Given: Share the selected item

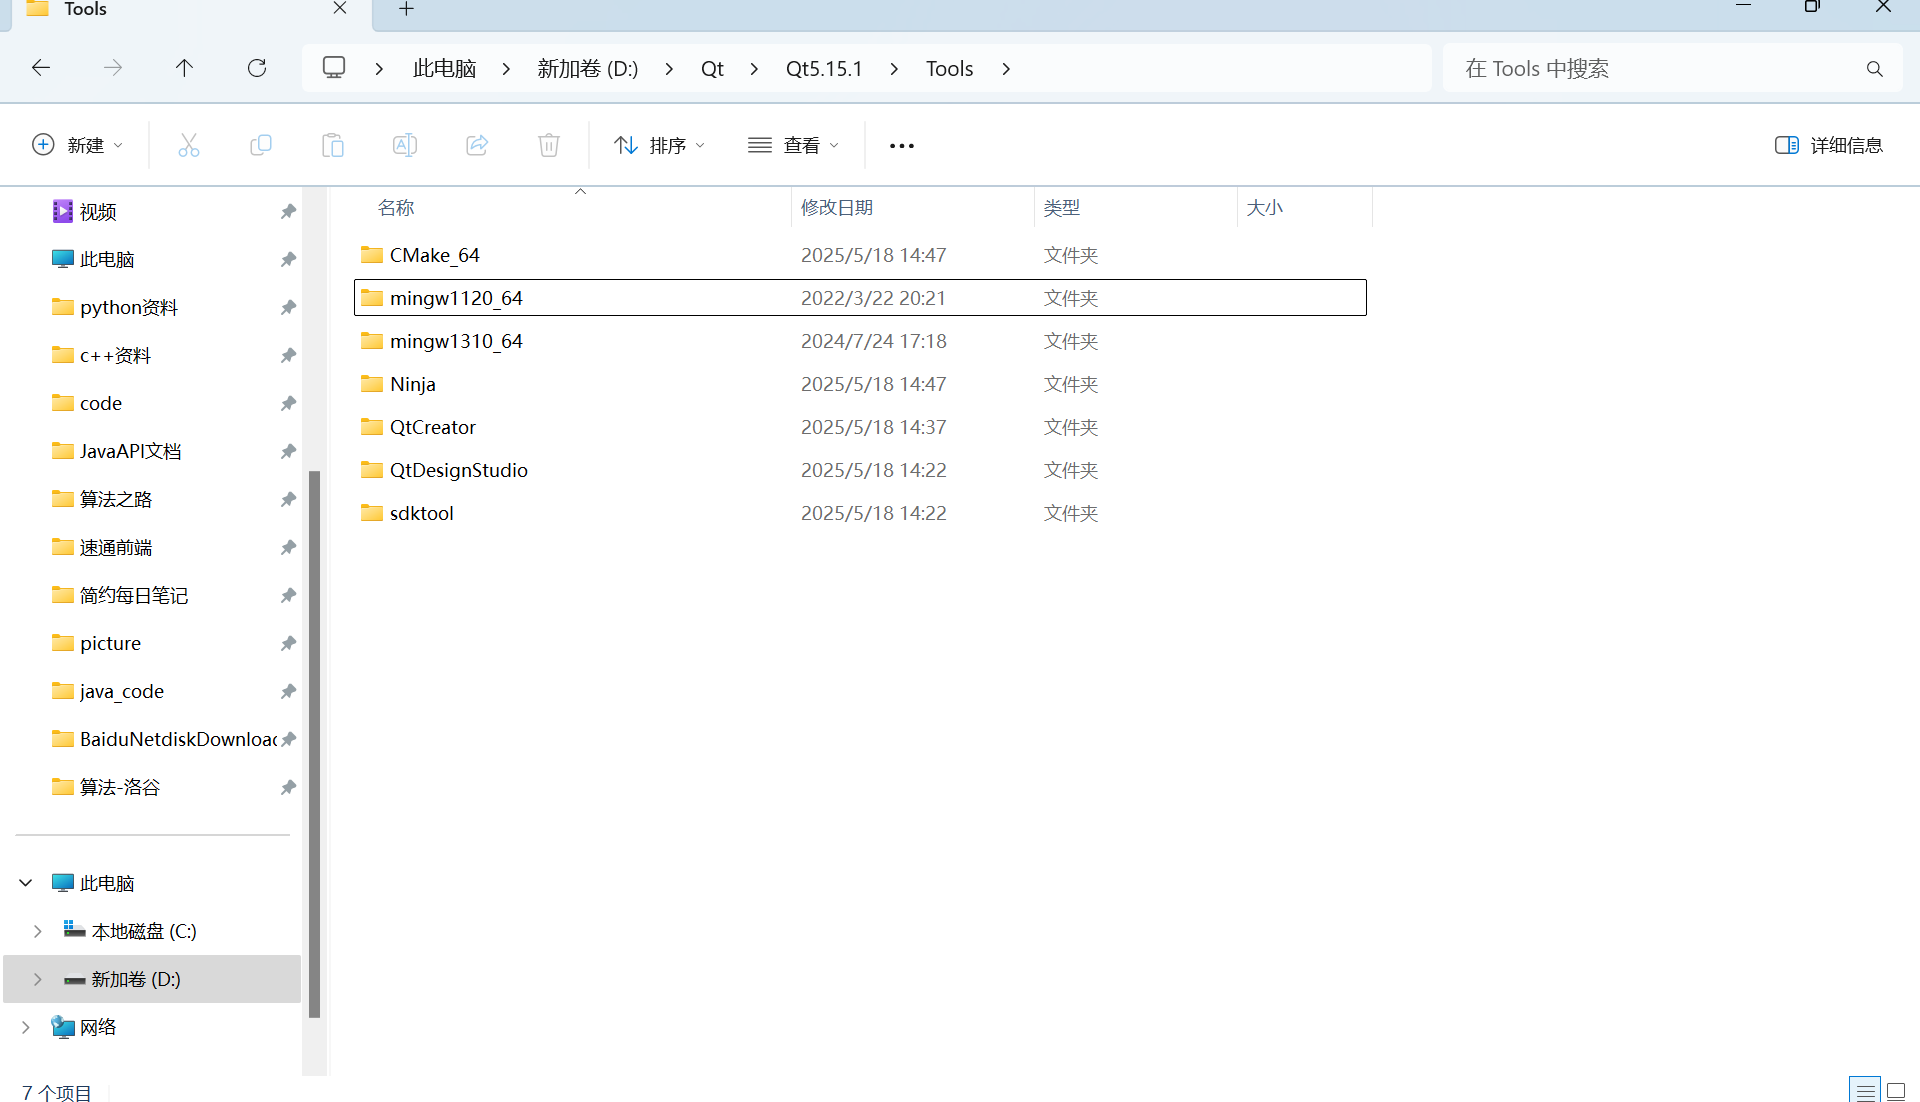Looking at the screenshot, I should (477, 145).
